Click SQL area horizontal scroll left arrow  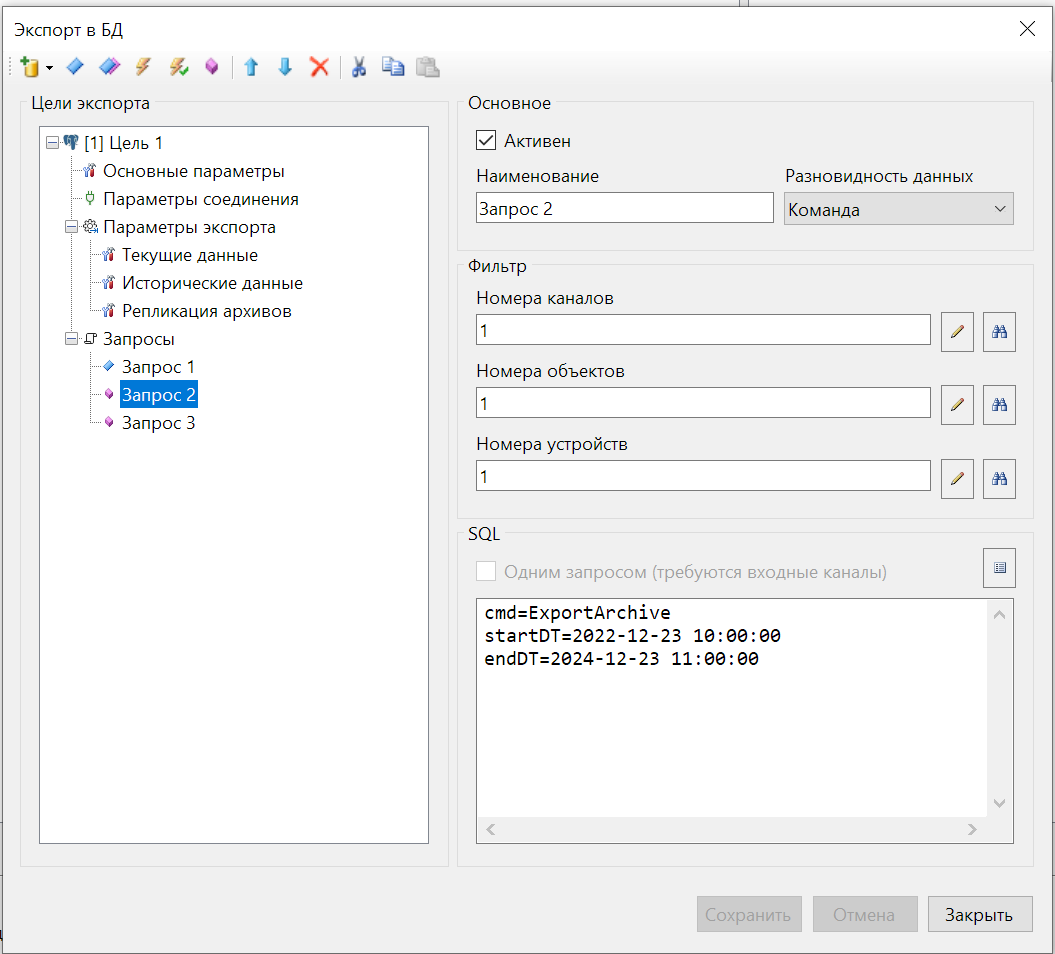point(491,830)
